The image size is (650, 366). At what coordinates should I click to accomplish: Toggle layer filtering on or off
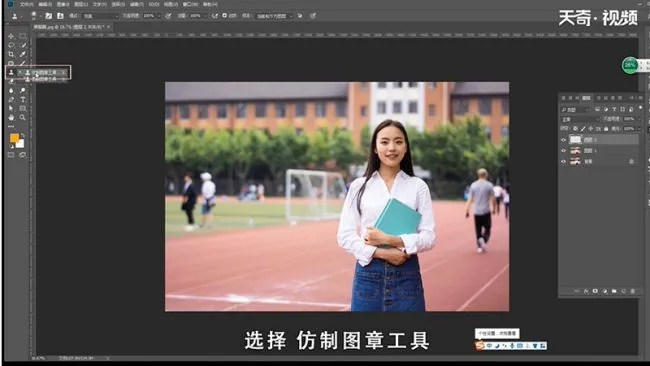(640, 107)
